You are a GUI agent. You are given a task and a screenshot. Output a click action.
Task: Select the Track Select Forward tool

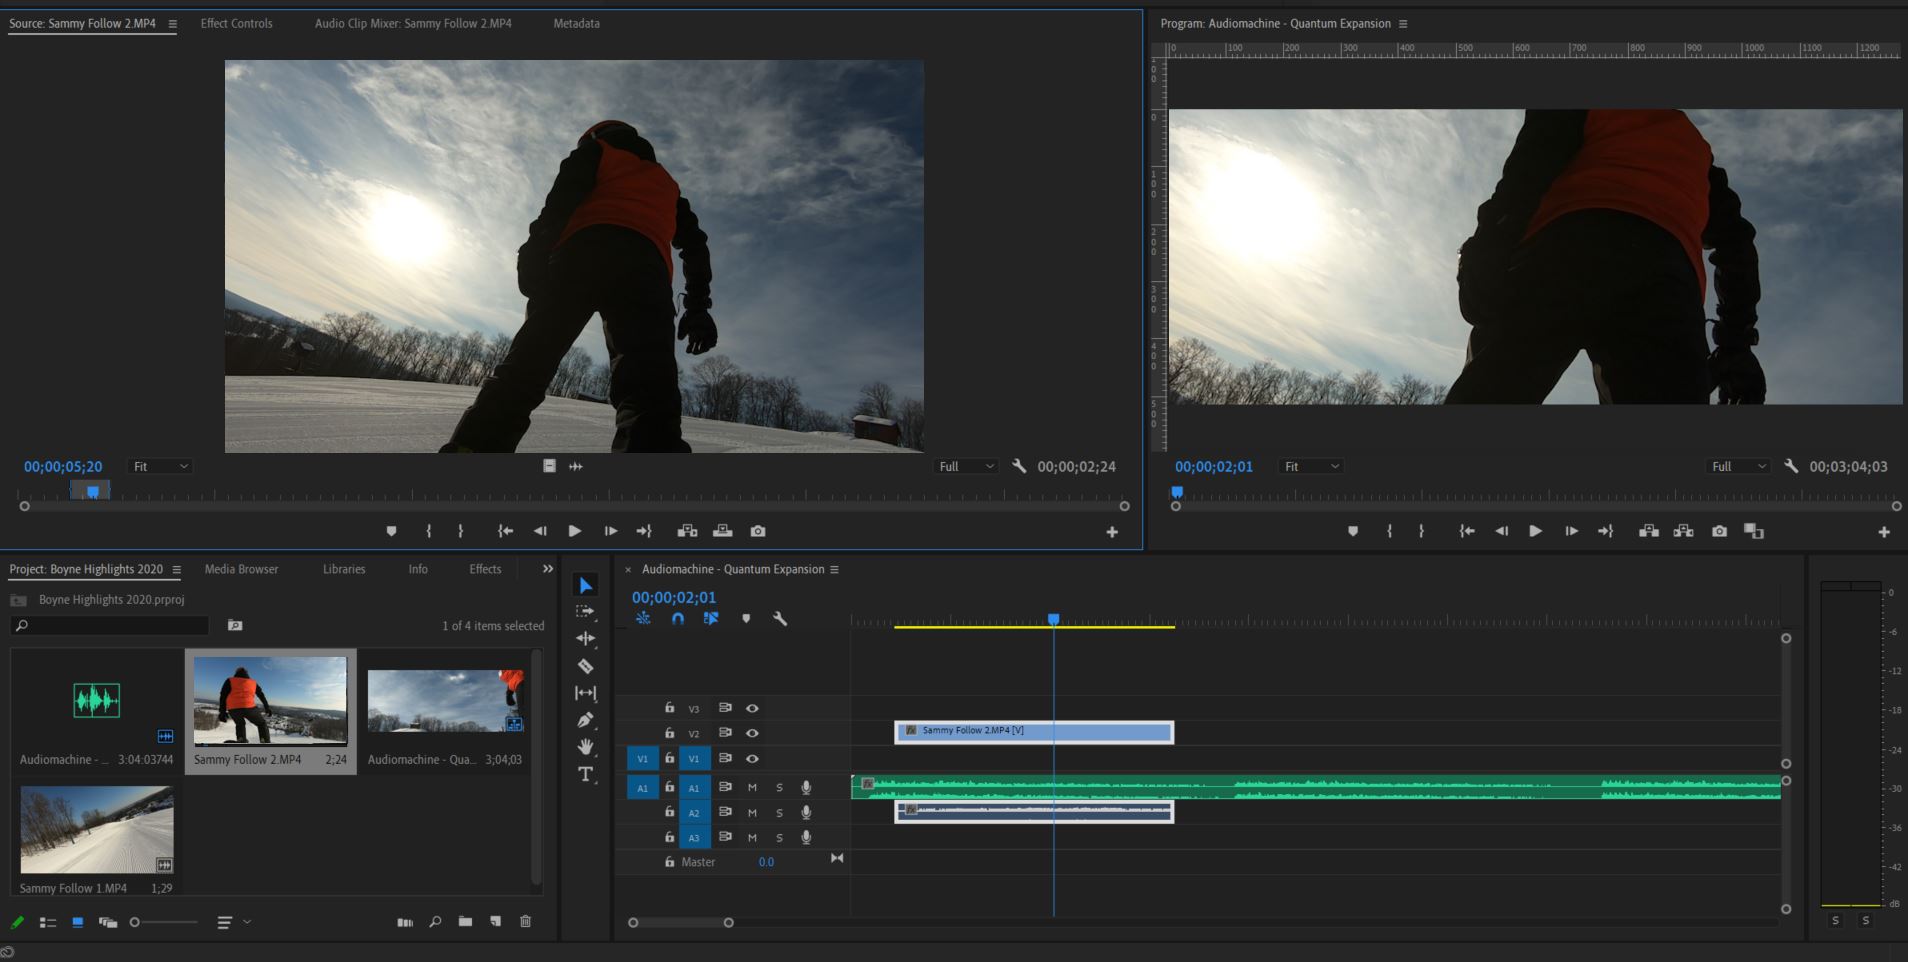586,611
